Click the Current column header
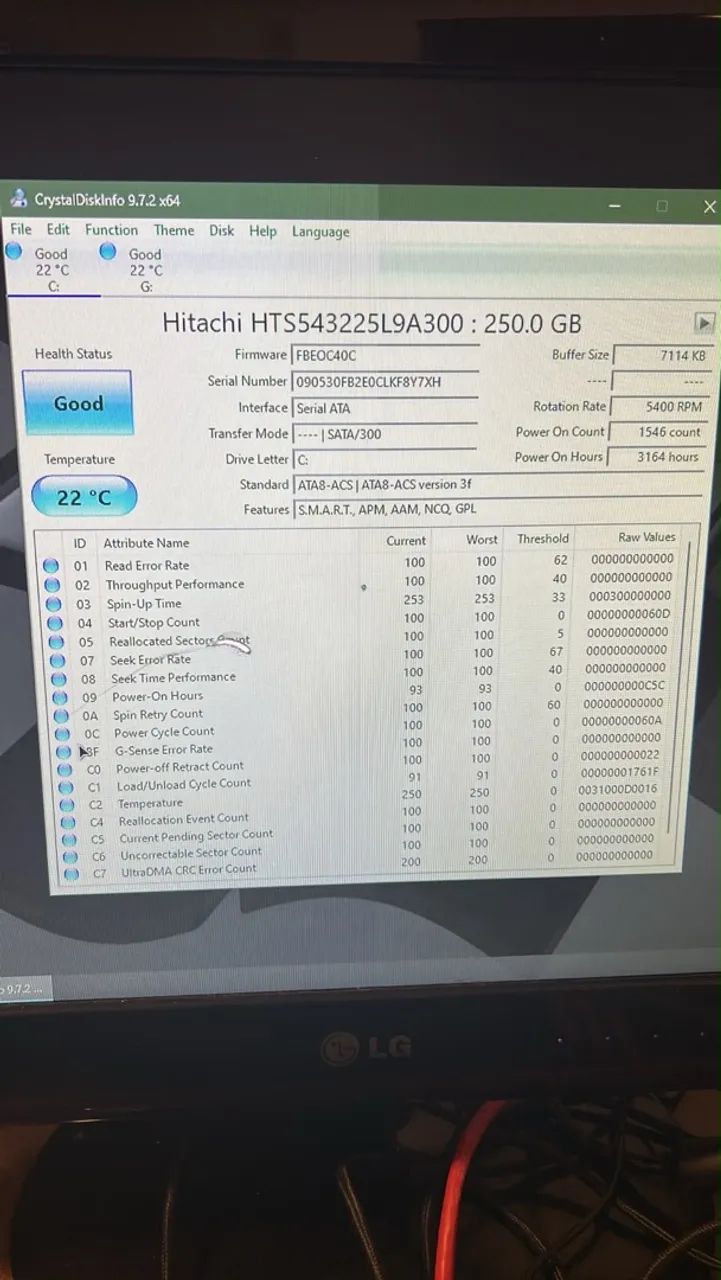721x1280 pixels. pos(406,541)
